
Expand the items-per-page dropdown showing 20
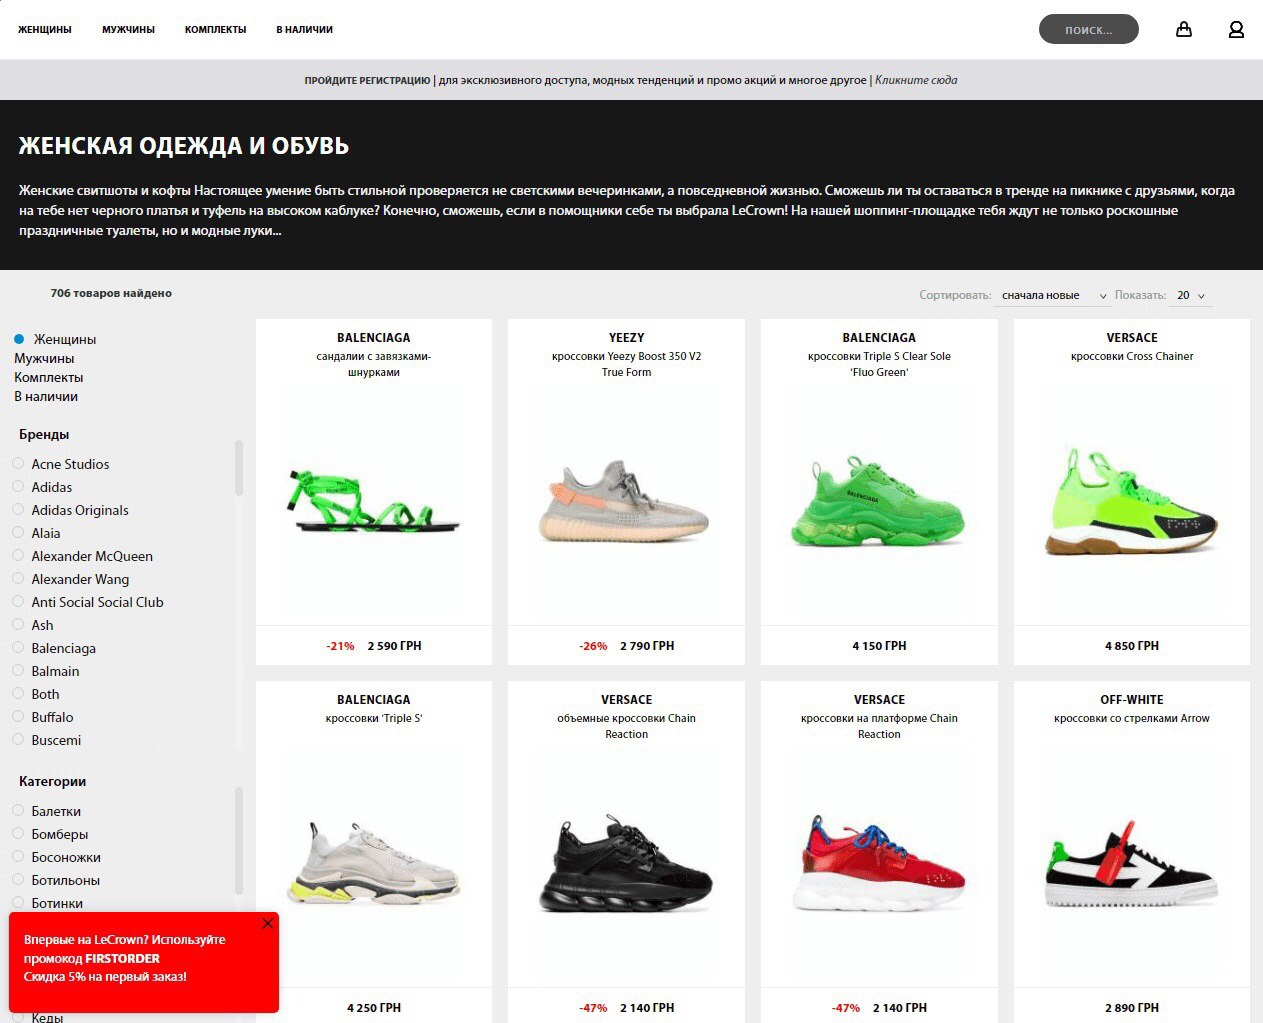click(1190, 296)
